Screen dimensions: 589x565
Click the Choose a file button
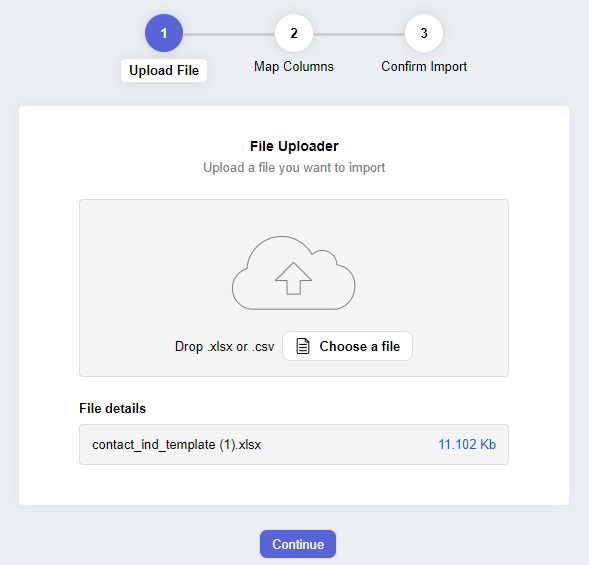click(x=347, y=346)
